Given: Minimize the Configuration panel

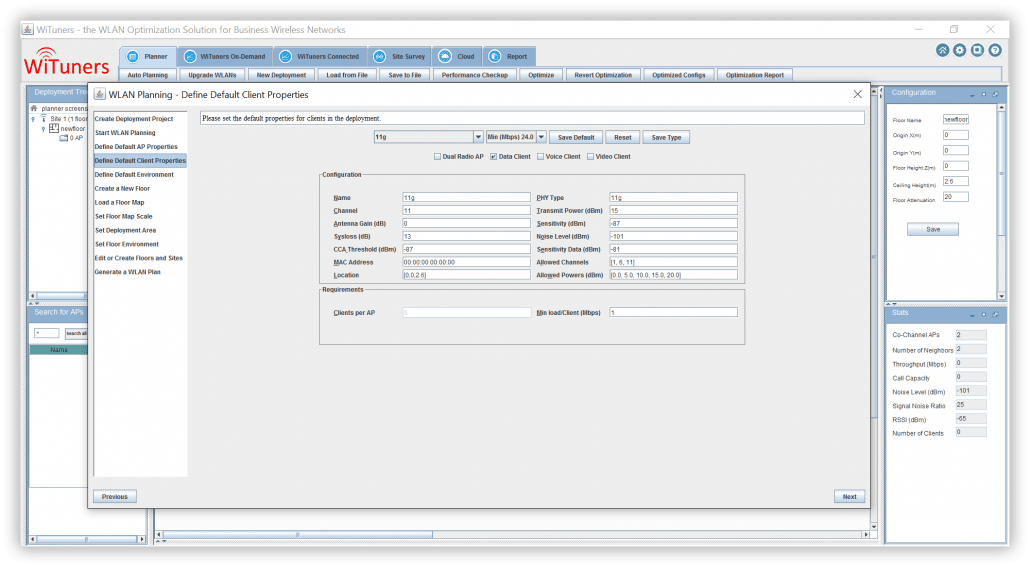Looking at the screenshot, I should [x=972, y=95].
